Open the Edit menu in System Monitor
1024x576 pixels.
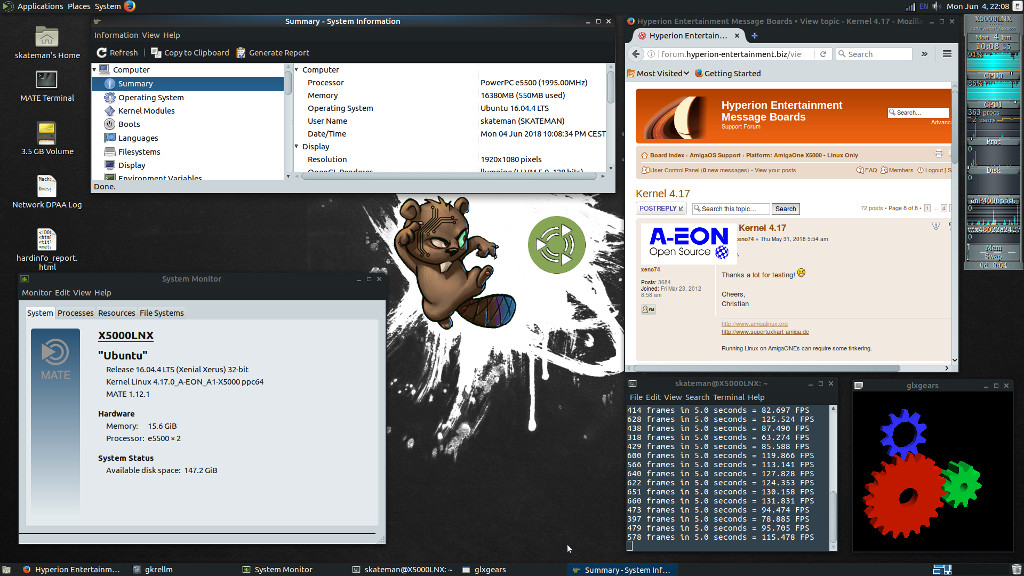point(62,293)
